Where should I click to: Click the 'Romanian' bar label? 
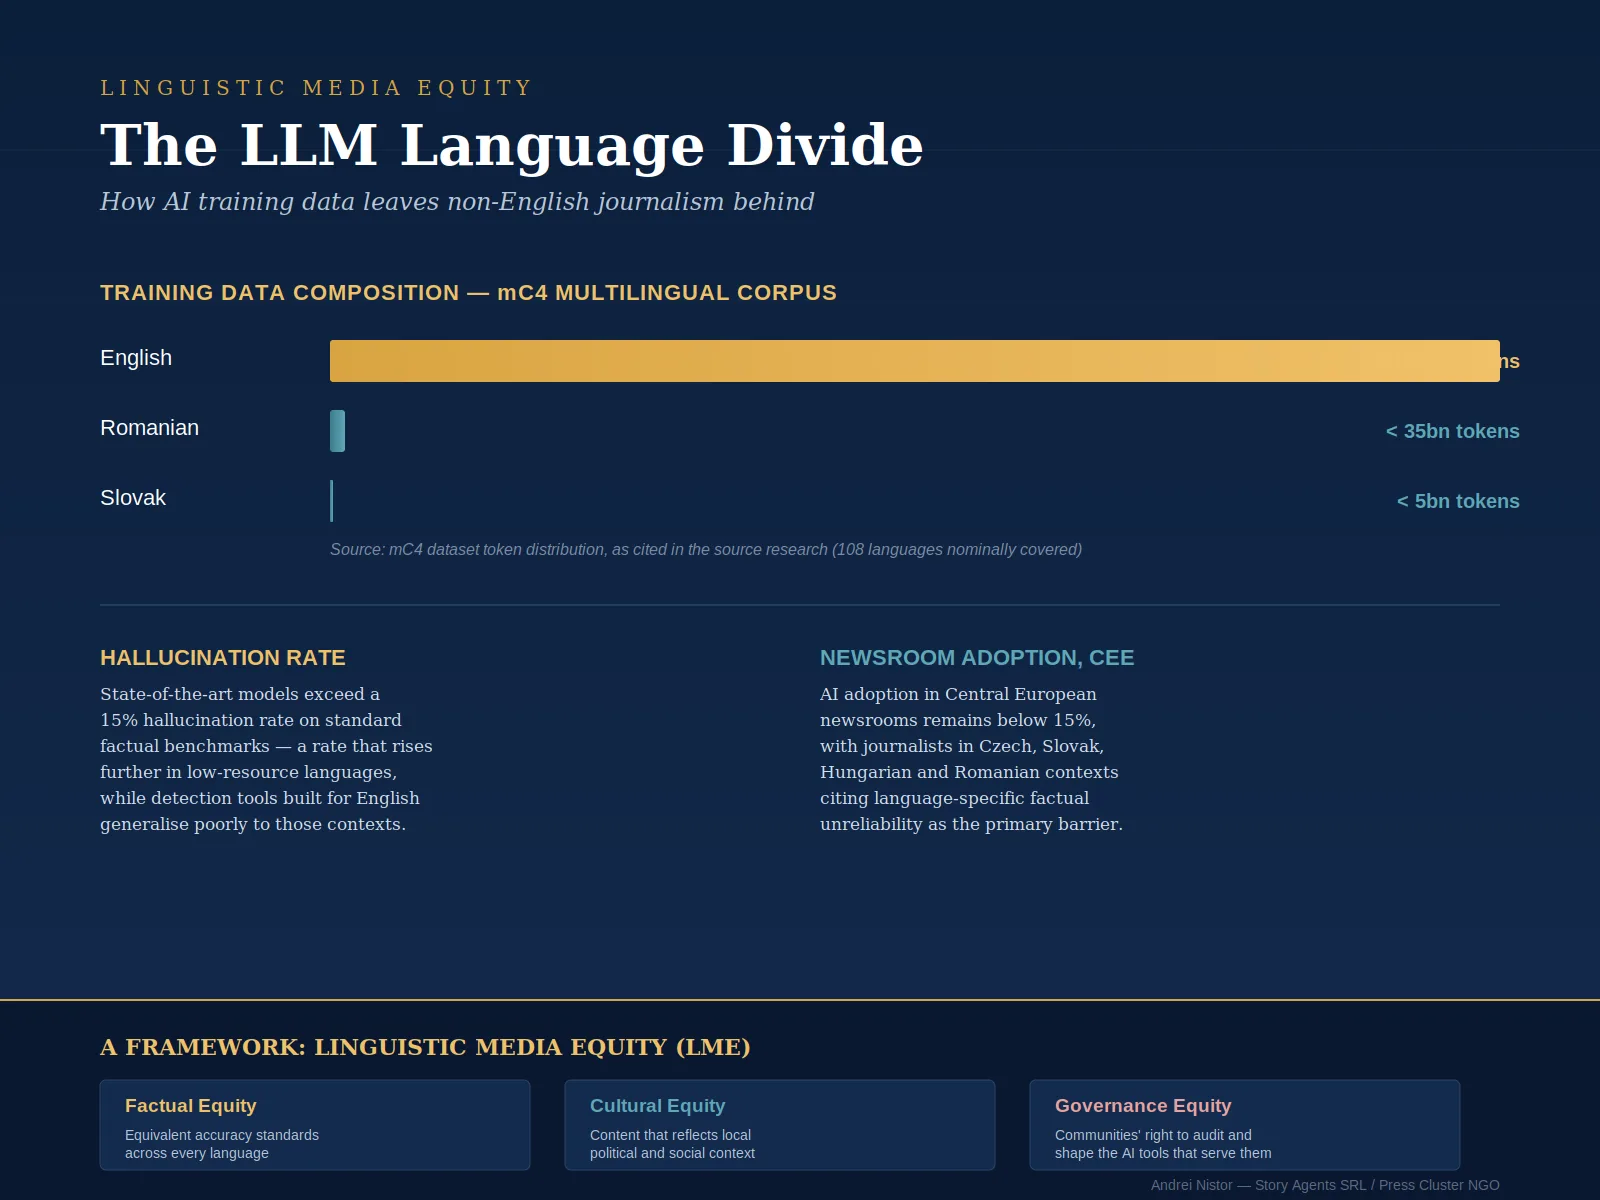tap(149, 428)
